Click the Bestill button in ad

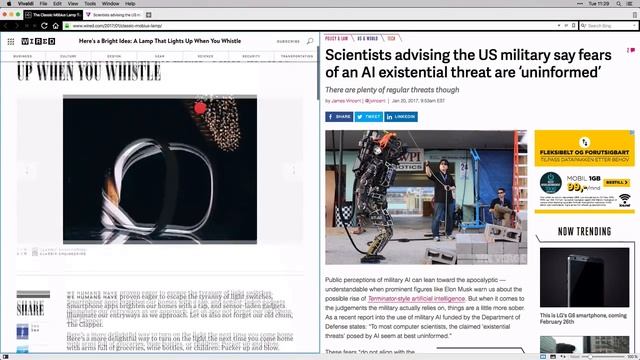[x=617, y=182]
